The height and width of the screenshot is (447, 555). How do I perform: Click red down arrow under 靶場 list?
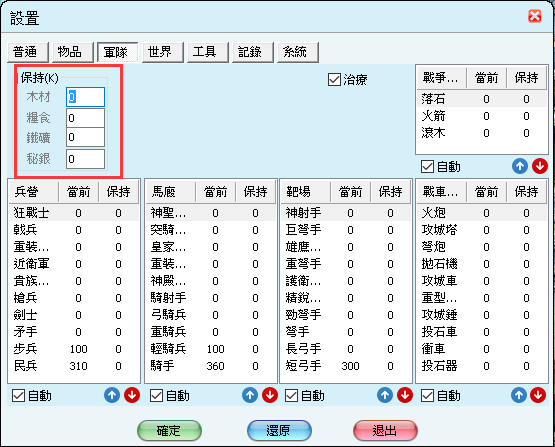point(405,395)
